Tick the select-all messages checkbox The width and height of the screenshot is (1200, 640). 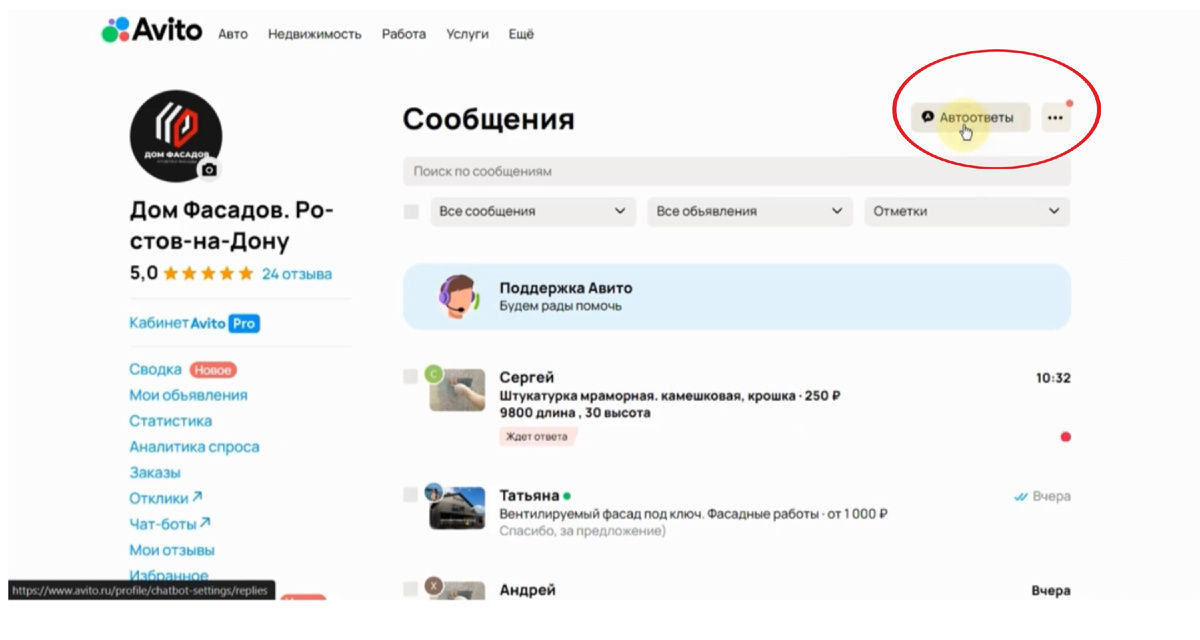411,212
